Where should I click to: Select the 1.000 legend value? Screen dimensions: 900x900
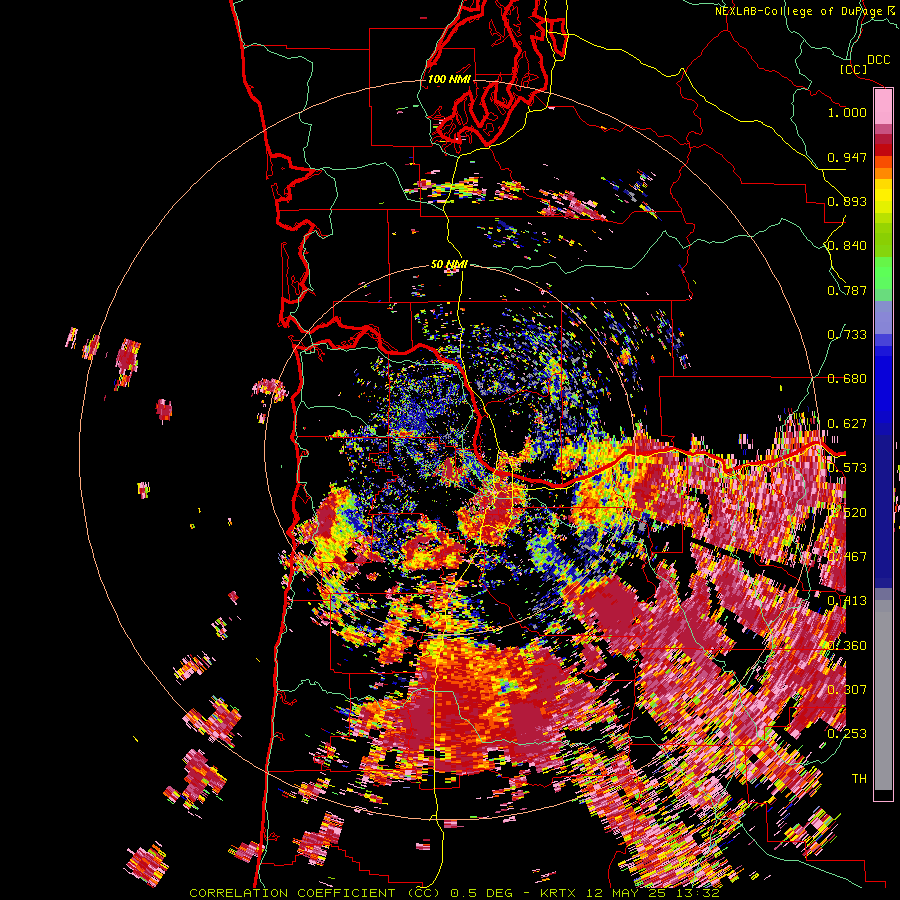click(847, 112)
